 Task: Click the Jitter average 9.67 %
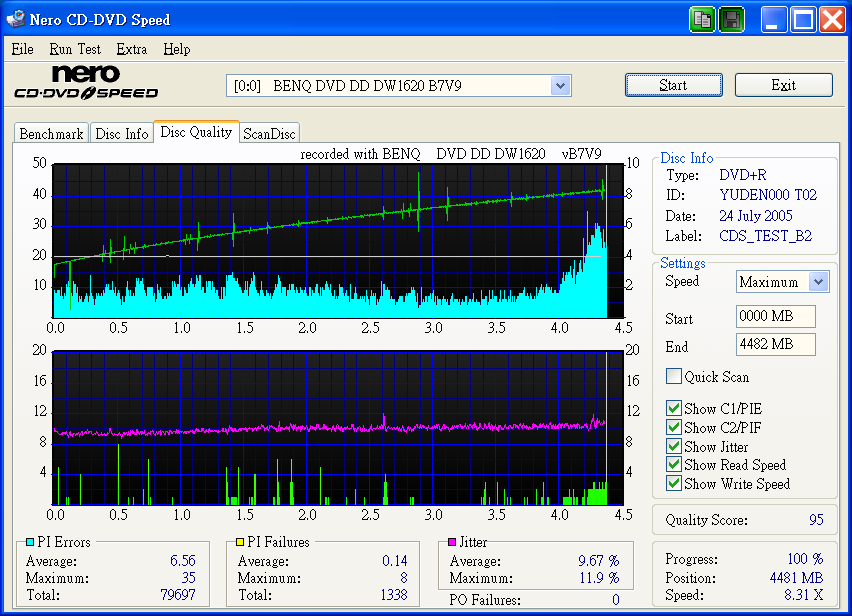tap(599, 561)
